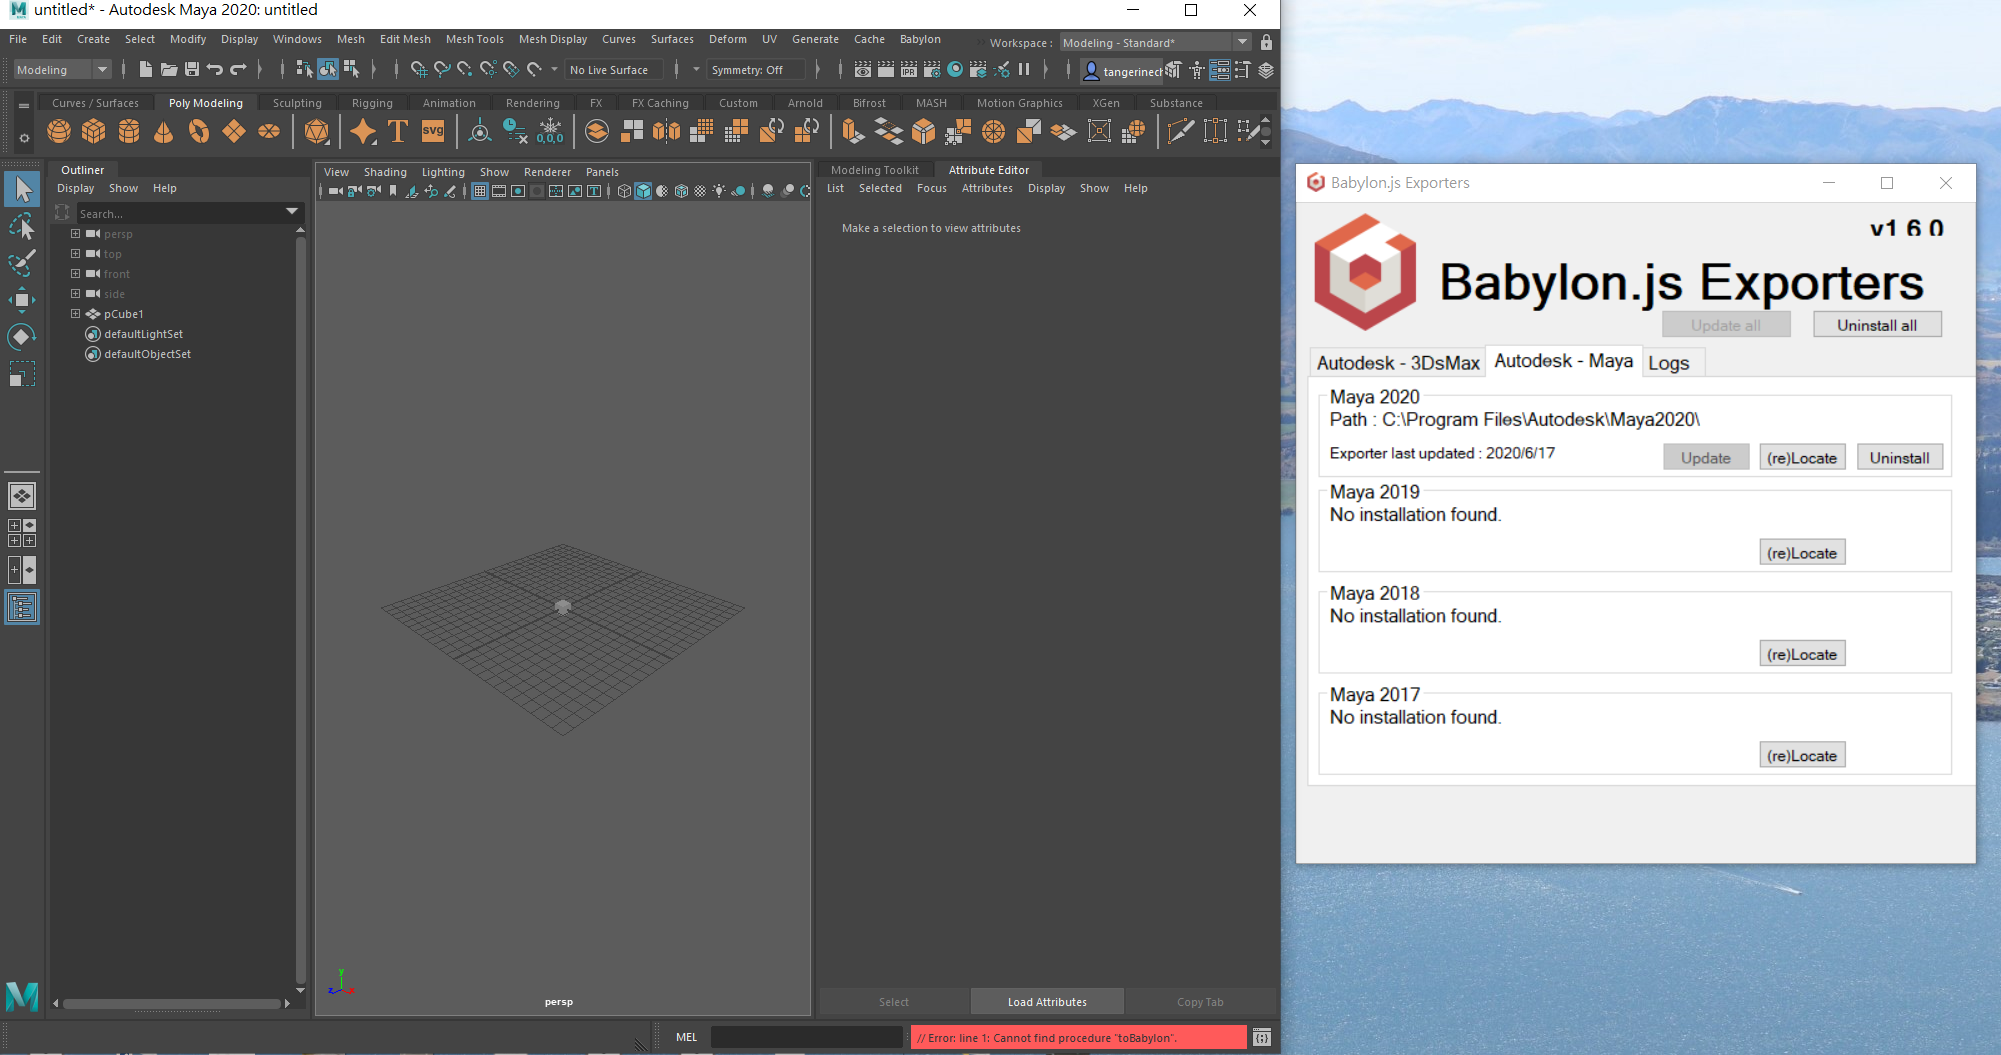The image size is (2001, 1055).
Task: Click (re)Locate for Maya 2020
Action: click(1802, 457)
